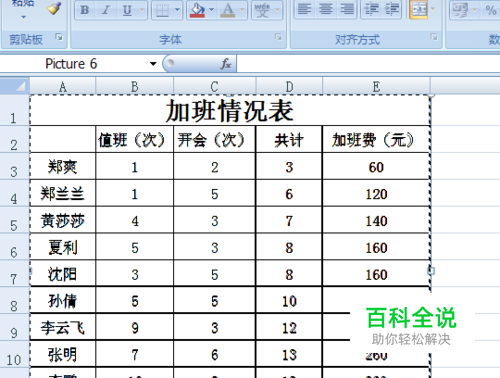Click the Name Box showing Picture 6
The width and height of the screenshot is (500, 378).
click(x=71, y=64)
